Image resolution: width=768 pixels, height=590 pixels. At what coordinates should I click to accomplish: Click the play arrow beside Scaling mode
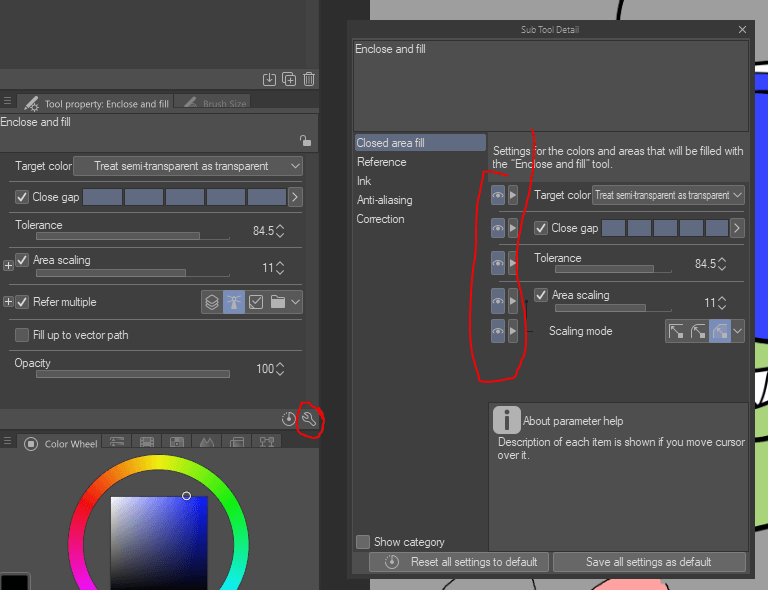512,331
